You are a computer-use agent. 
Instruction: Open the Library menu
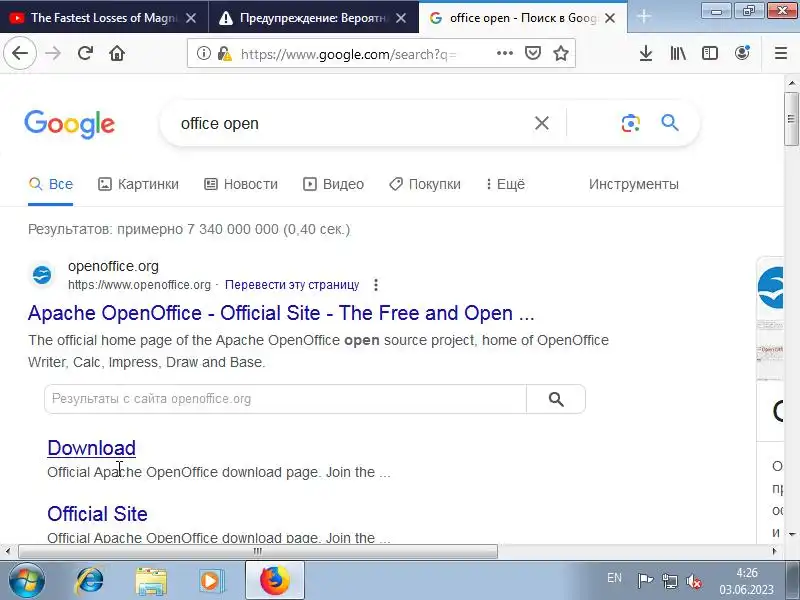pos(678,53)
